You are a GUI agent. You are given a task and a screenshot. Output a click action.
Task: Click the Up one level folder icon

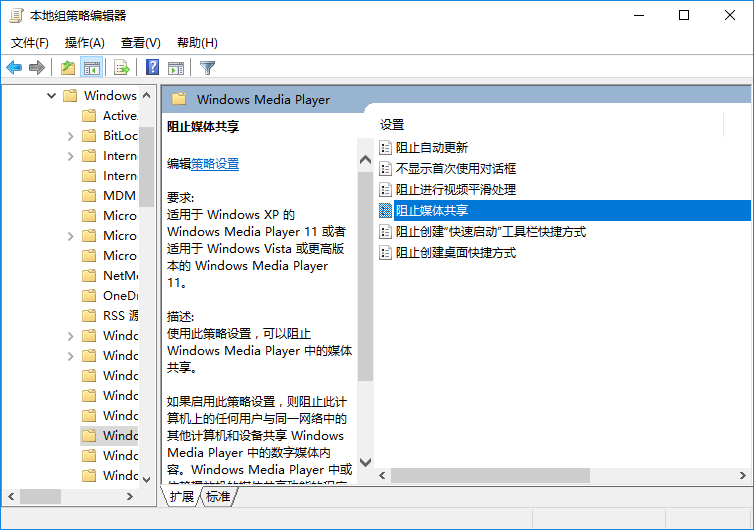(67, 68)
